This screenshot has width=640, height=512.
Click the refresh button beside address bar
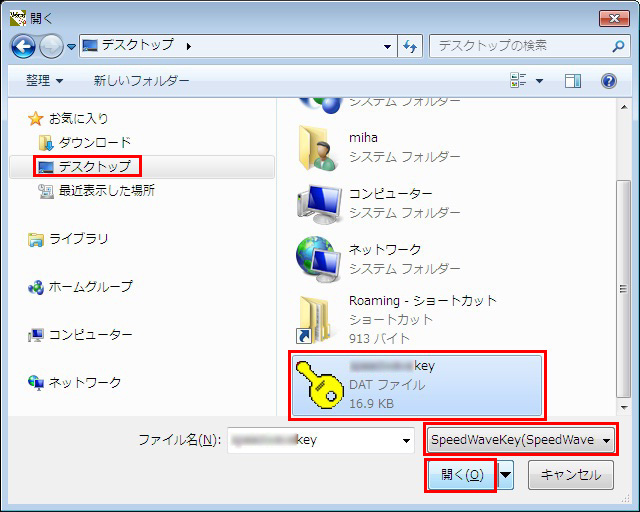coord(410,46)
